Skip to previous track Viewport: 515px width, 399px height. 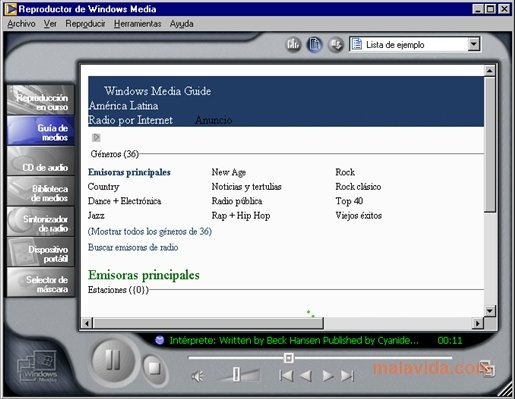pyautogui.click(x=286, y=376)
